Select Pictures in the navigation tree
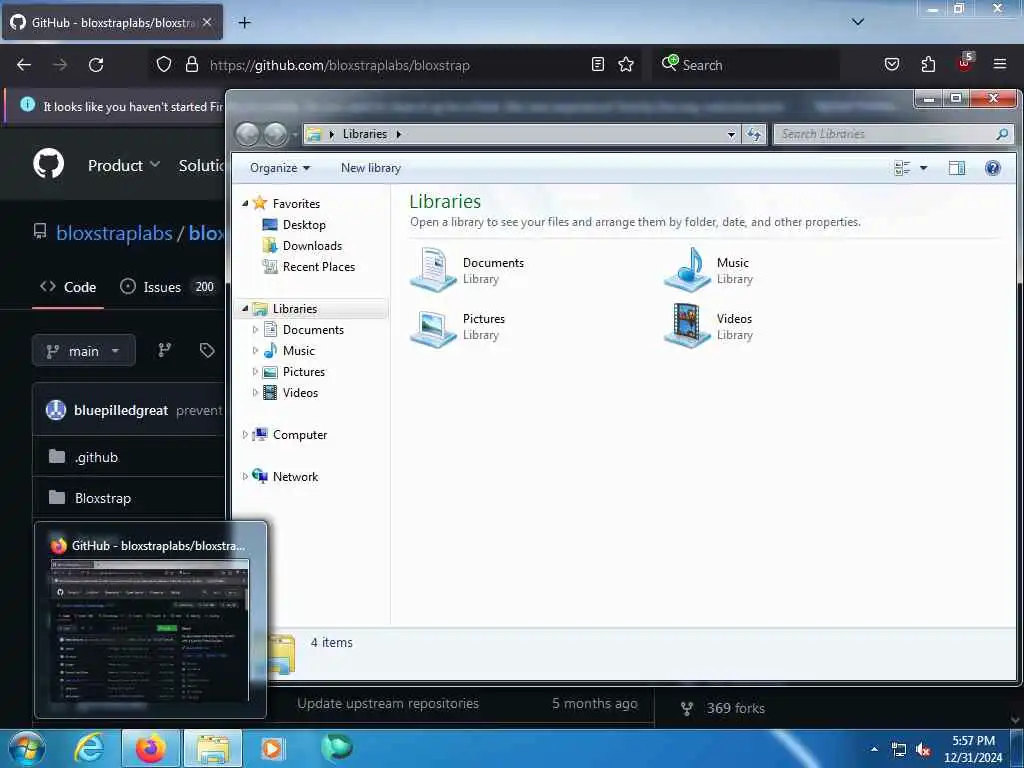1024x768 pixels. coord(304,372)
